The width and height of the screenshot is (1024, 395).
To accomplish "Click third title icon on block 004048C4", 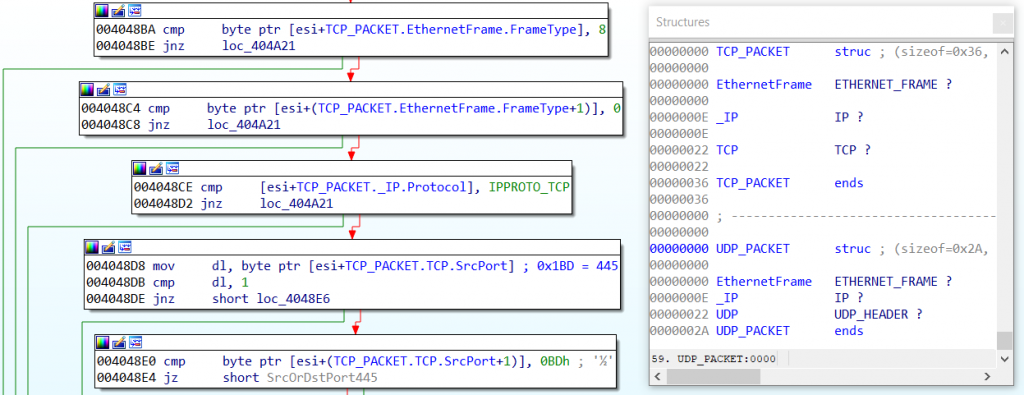I will (120, 89).
